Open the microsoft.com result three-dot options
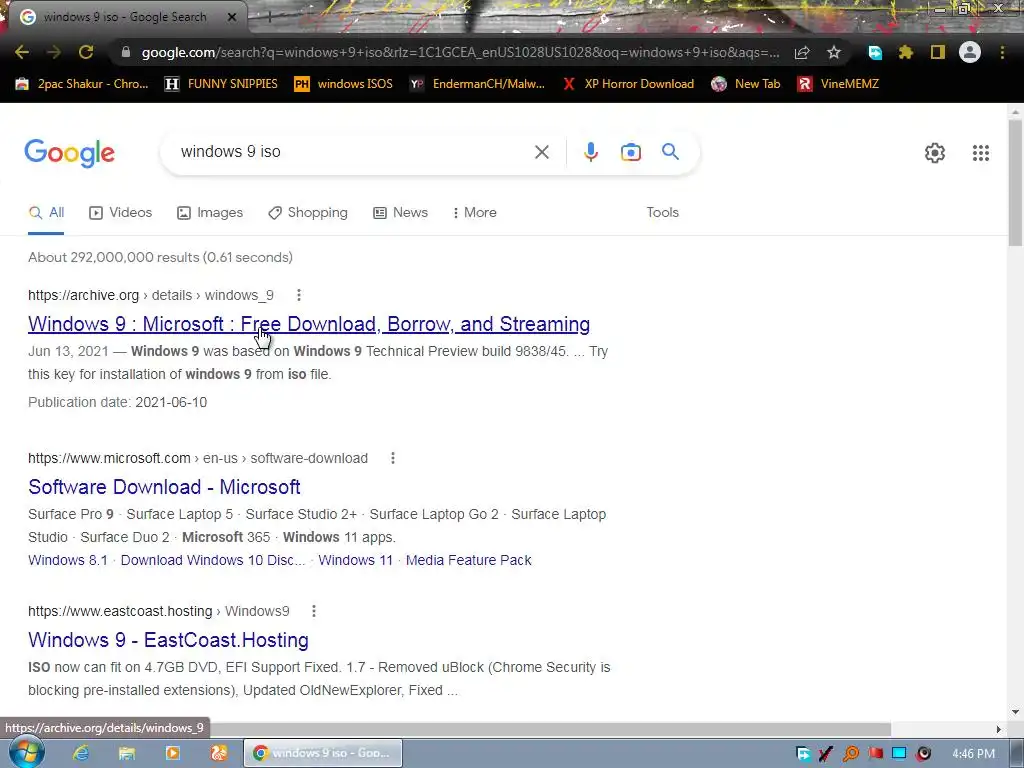The width and height of the screenshot is (1024, 768). click(392, 458)
